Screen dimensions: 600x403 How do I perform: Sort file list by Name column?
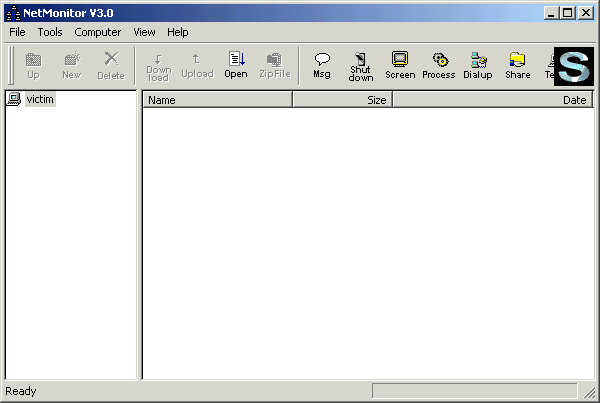pyautogui.click(x=217, y=100)
